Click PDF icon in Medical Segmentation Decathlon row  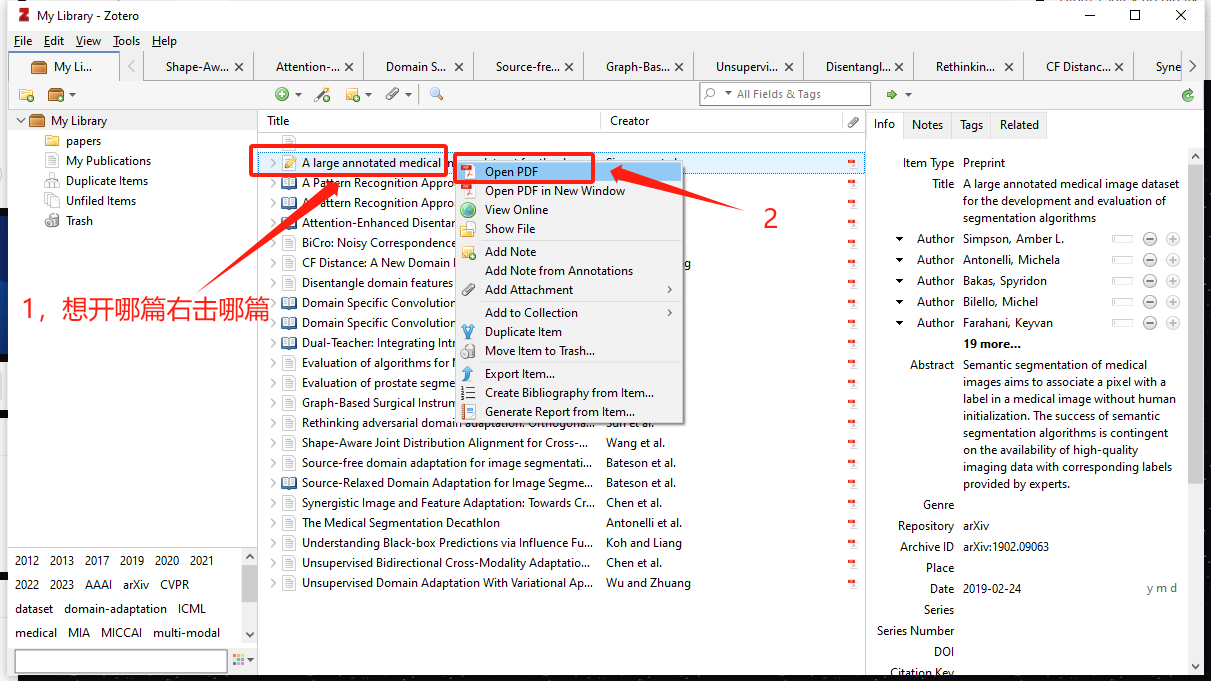(853, 523)
